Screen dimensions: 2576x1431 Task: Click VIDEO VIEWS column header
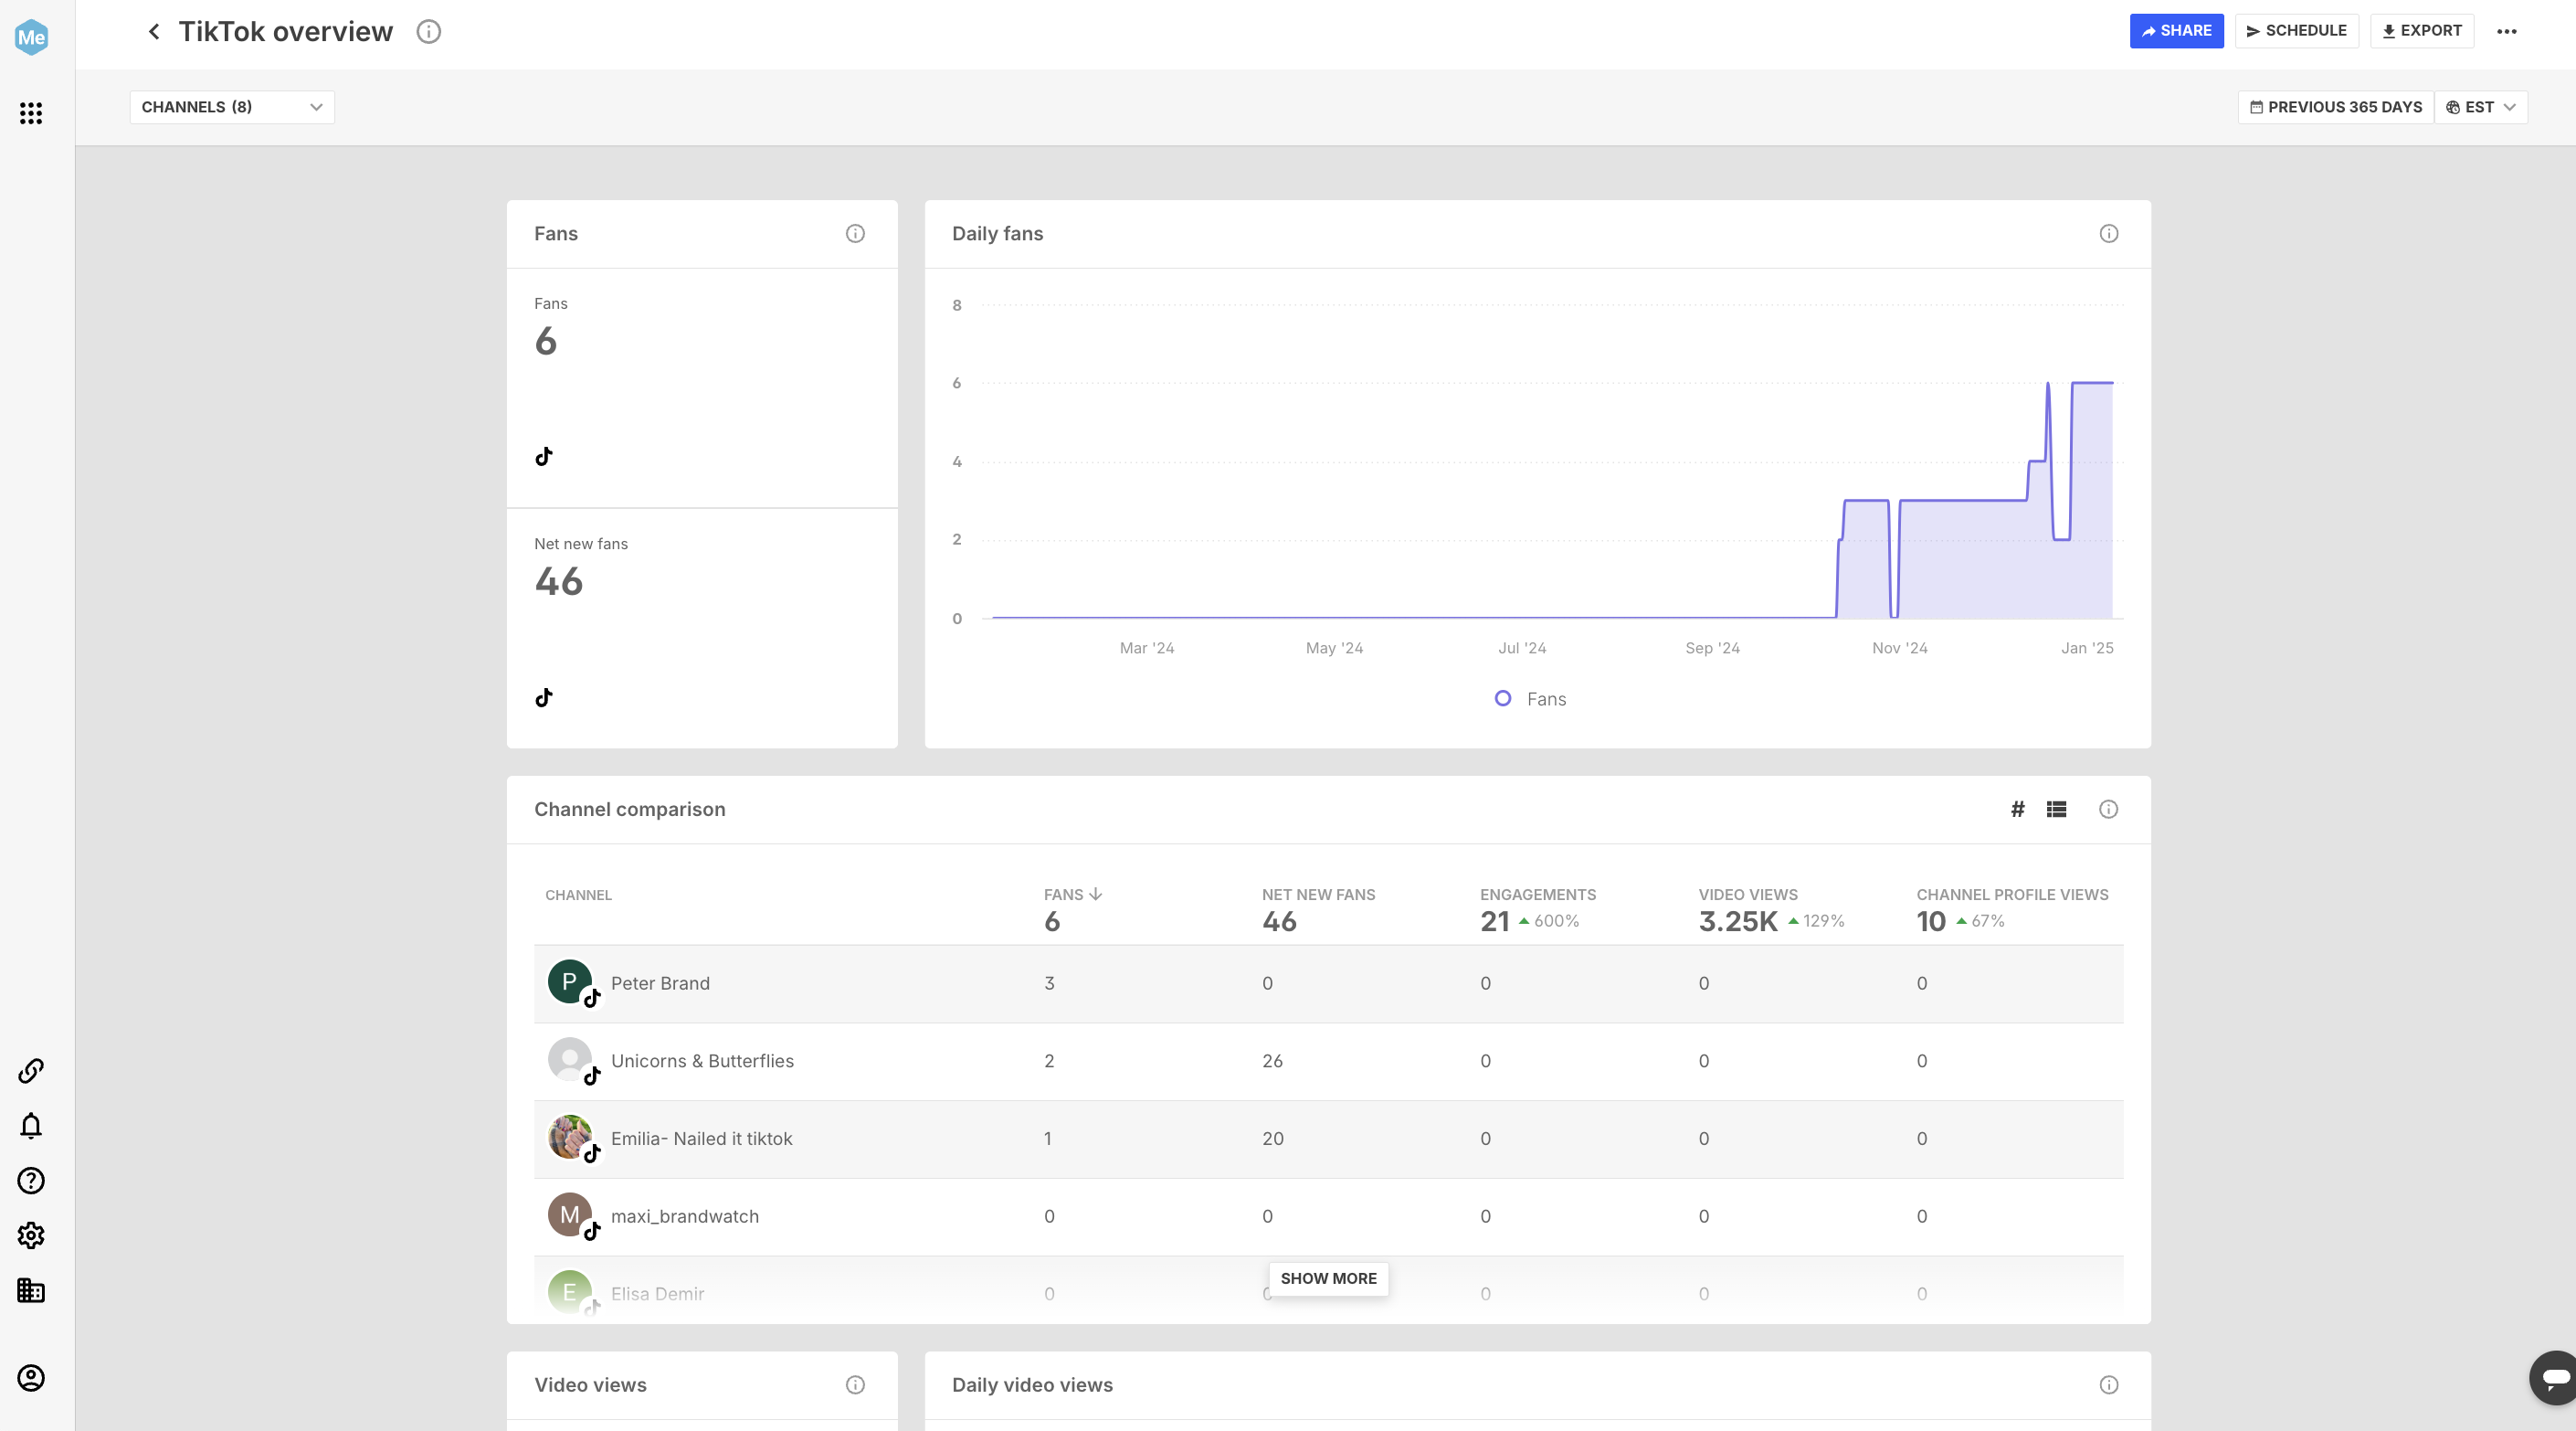coord(1748,894)
